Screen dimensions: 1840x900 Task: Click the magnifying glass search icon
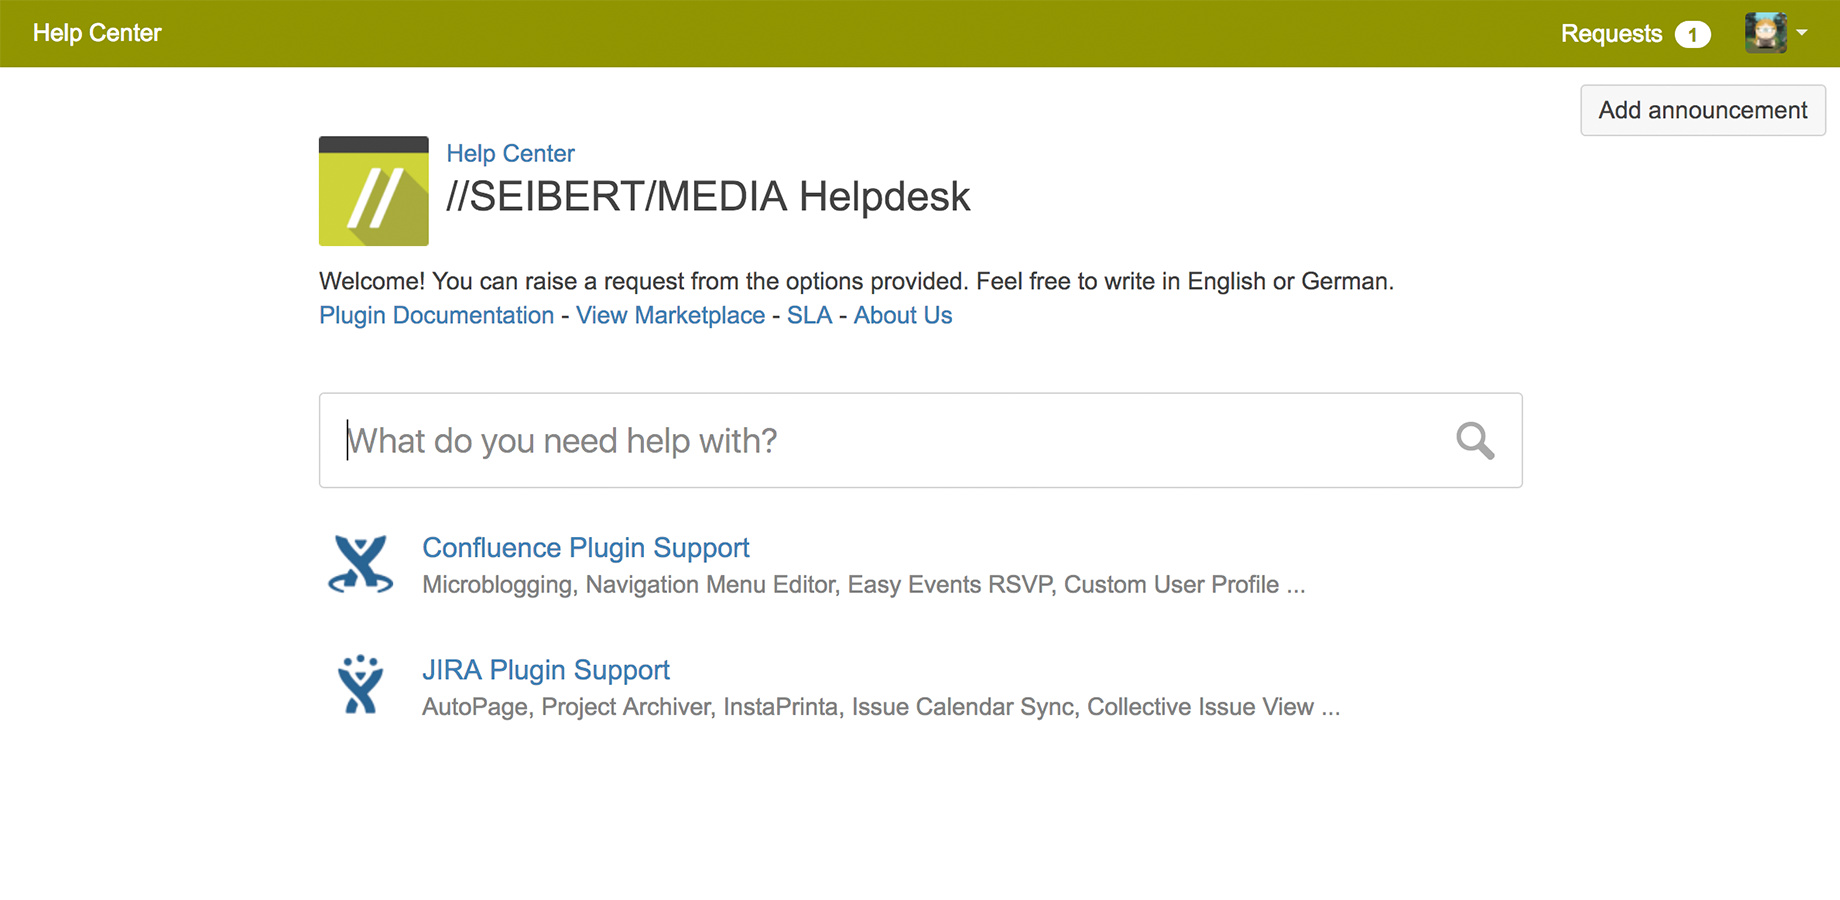point(1474,440)
